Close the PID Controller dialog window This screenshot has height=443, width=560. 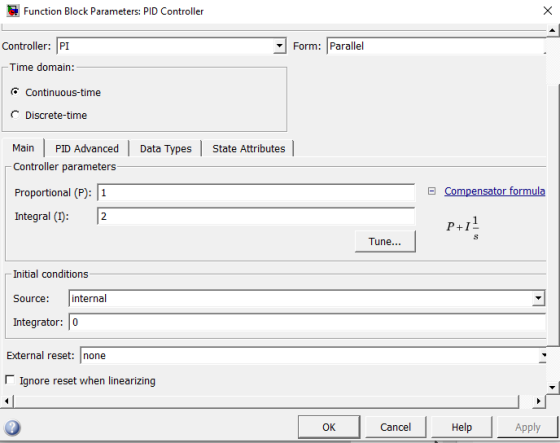tap(548, 11)
